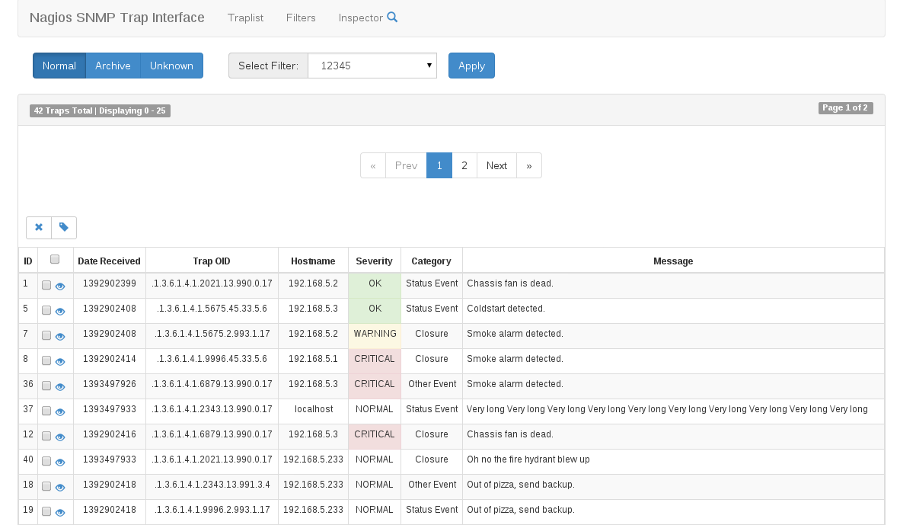Check the box for trap ID 8
Viewport: 900px width, 525px height.
coord(46,361)
